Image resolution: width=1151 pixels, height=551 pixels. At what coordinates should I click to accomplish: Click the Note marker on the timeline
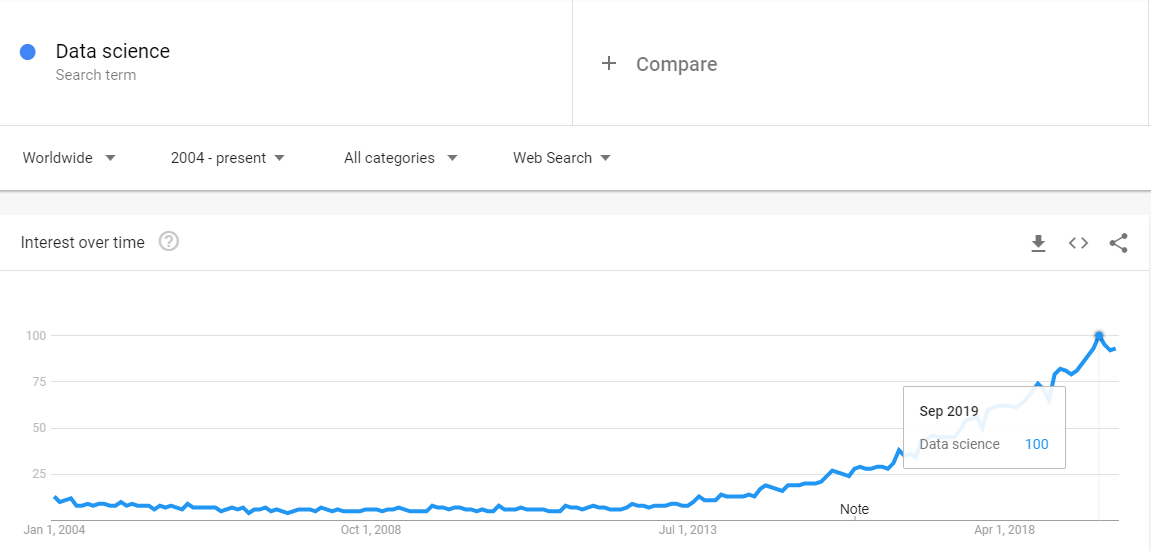pos(854,509)
